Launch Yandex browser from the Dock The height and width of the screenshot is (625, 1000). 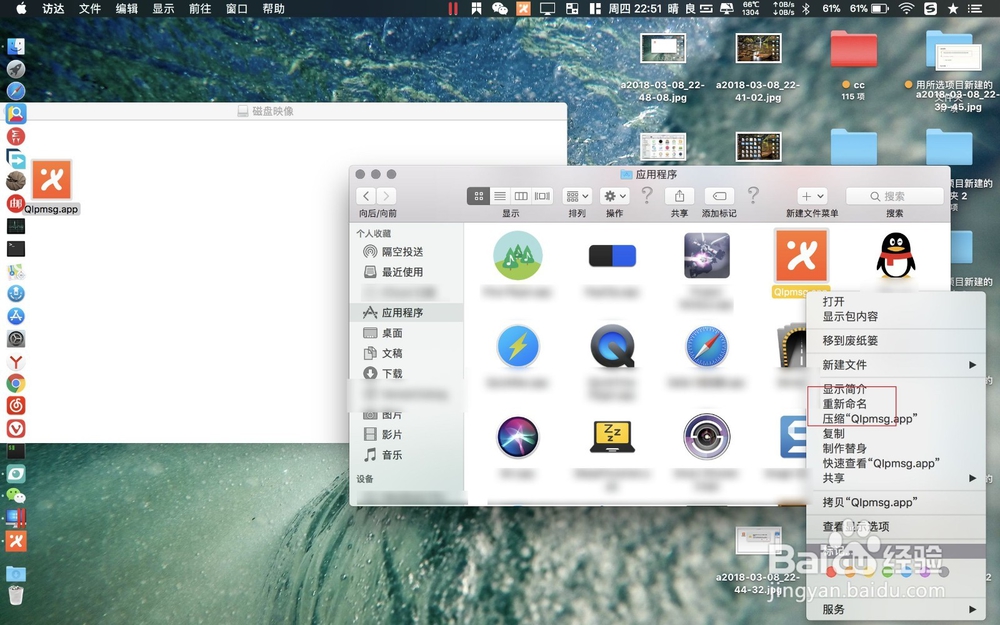16,362
